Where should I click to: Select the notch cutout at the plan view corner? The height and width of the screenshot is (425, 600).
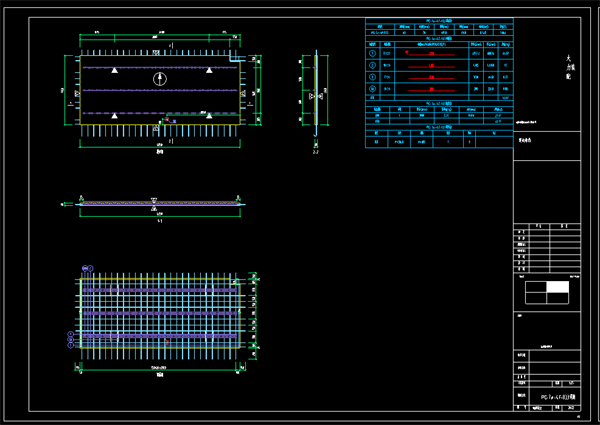[x=235, y=59]
